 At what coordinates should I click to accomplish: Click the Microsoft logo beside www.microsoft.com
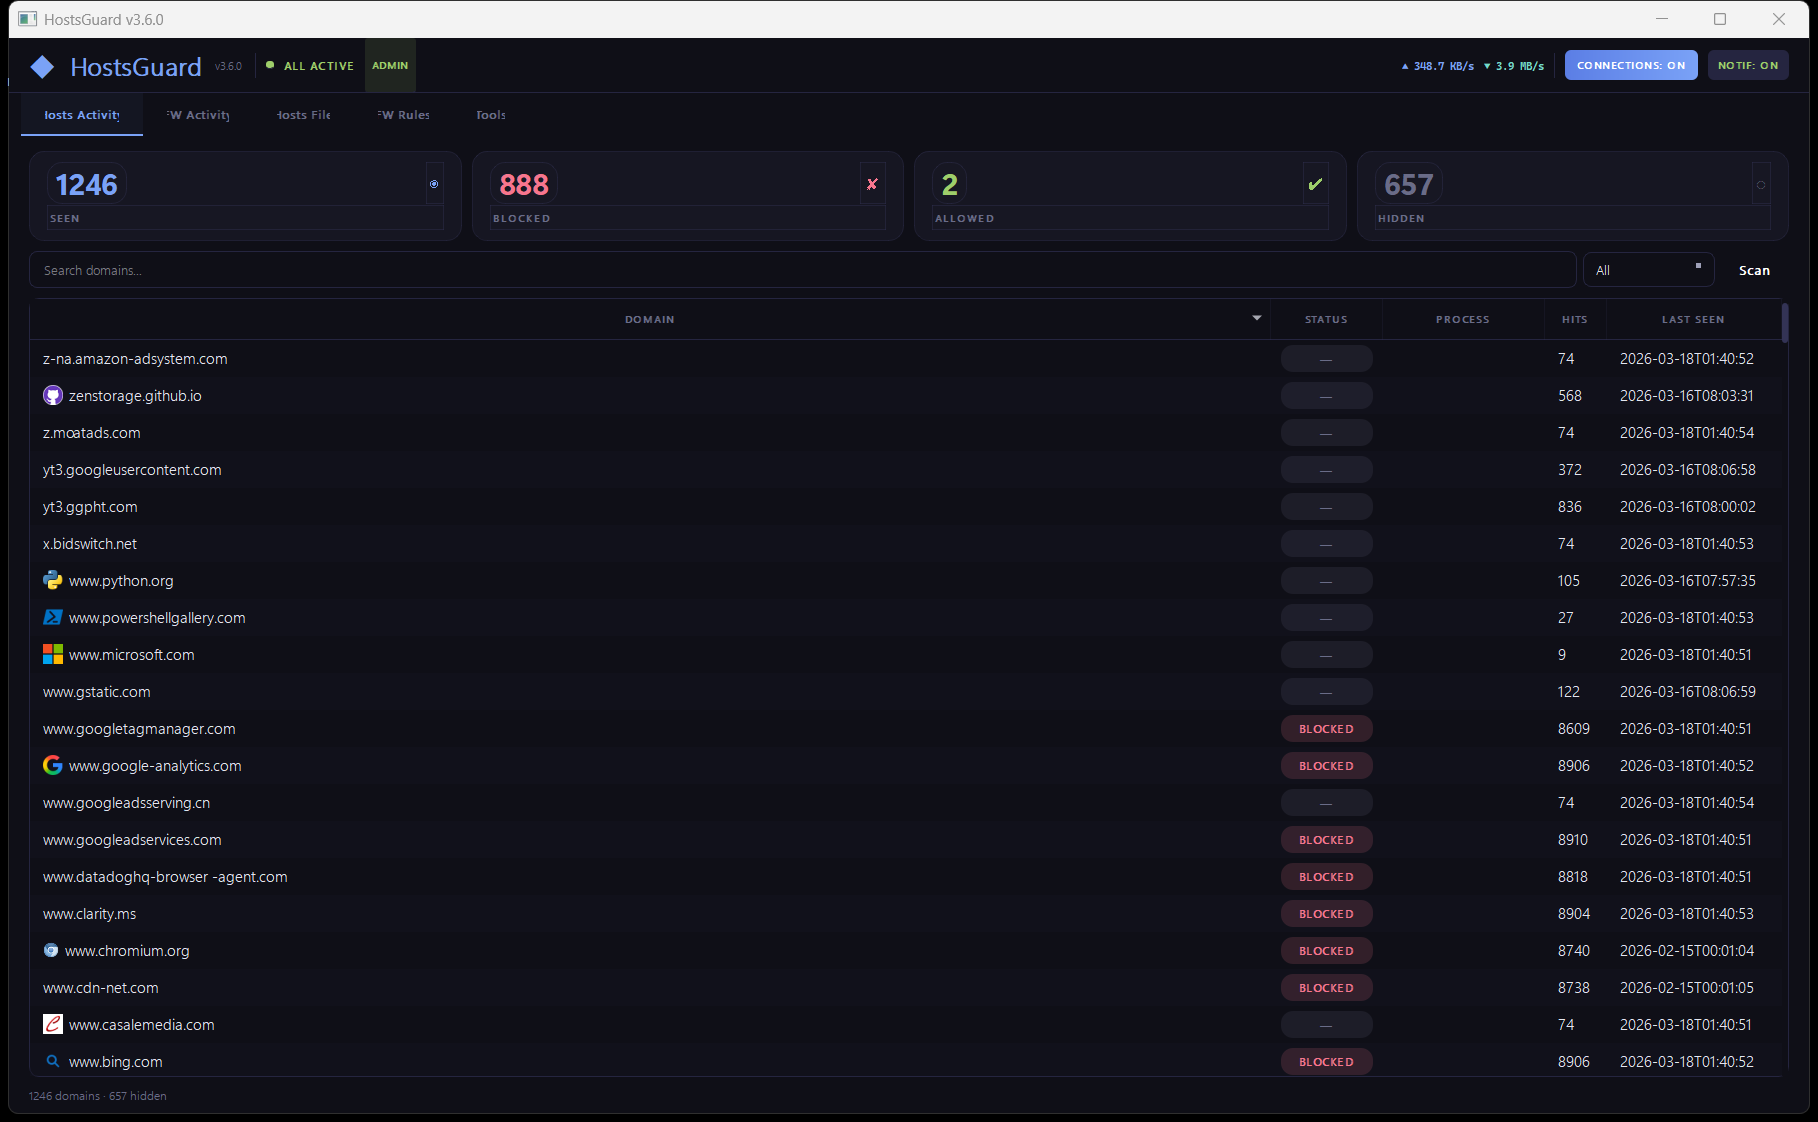click(52, 654)
